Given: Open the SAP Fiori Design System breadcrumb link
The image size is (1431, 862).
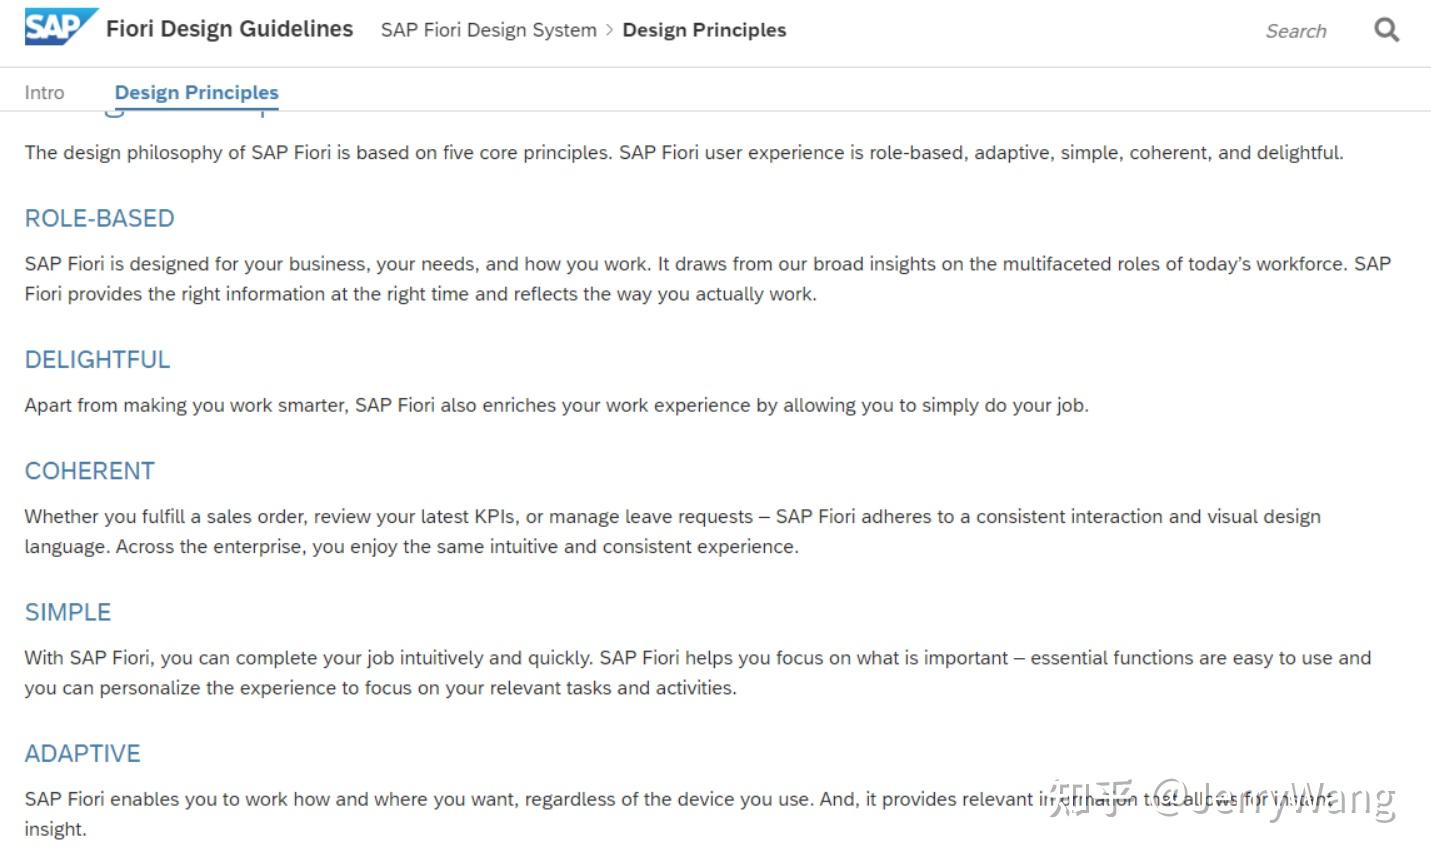Looking at the screenshot, I should 488,30.
